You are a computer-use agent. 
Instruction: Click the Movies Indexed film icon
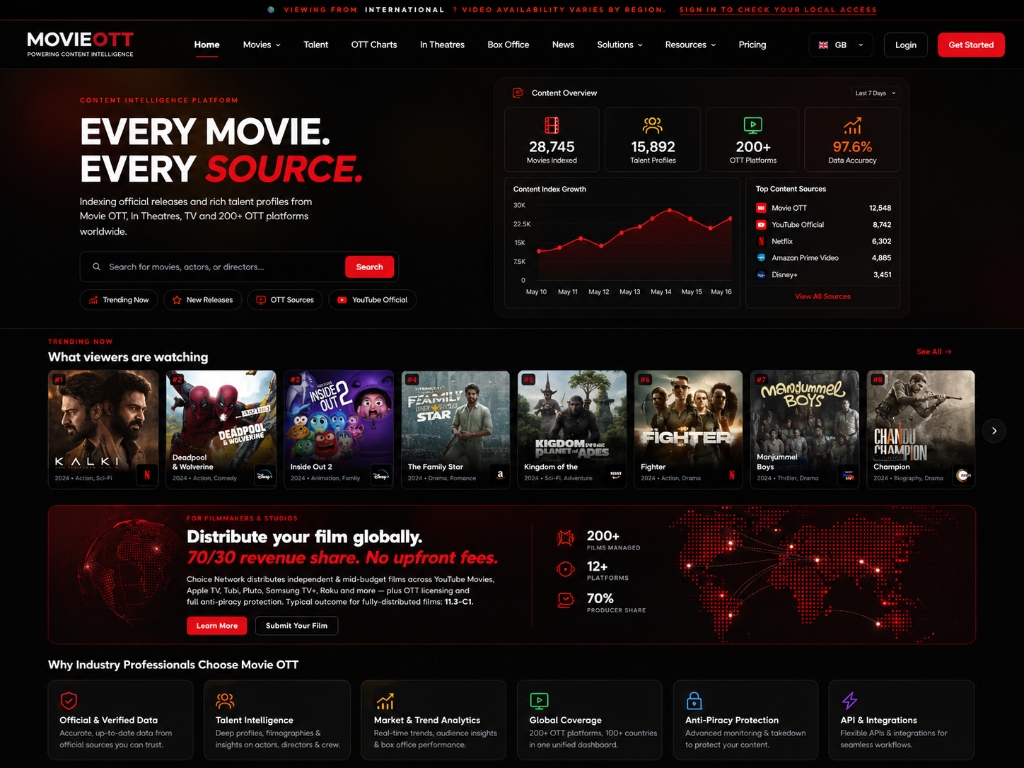552,125
